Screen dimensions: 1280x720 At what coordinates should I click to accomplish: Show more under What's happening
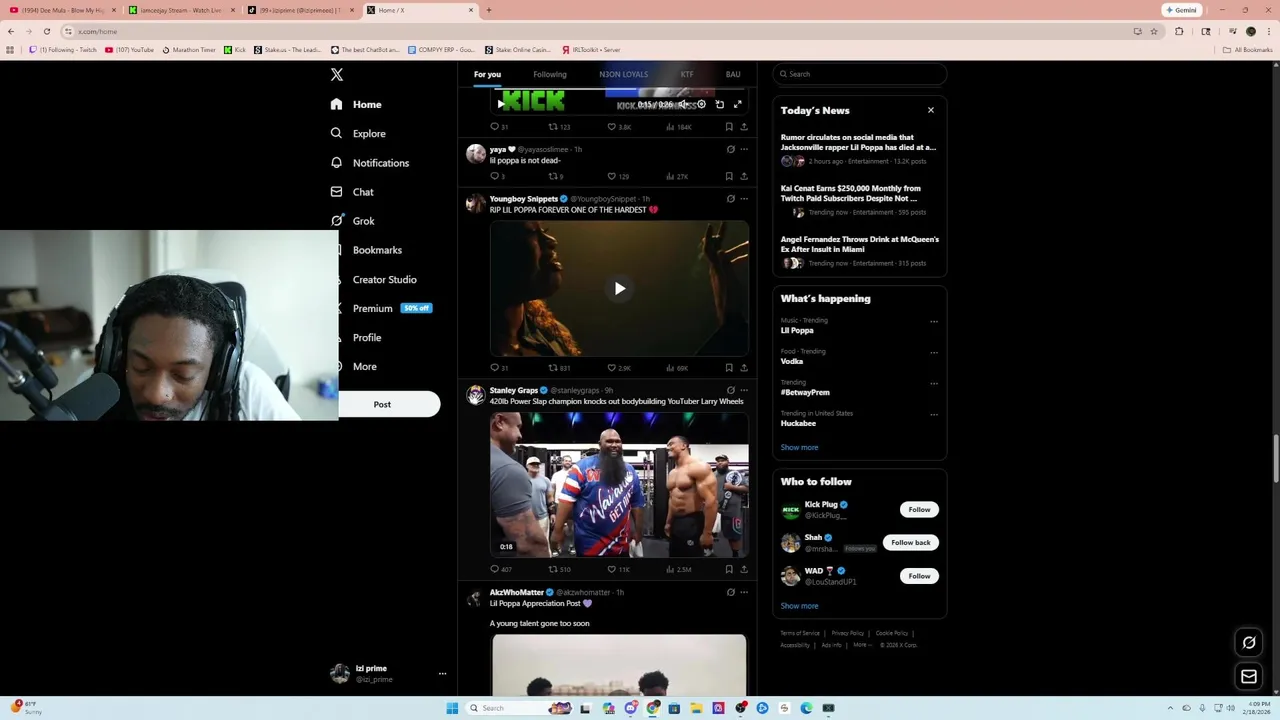[799, 447]
